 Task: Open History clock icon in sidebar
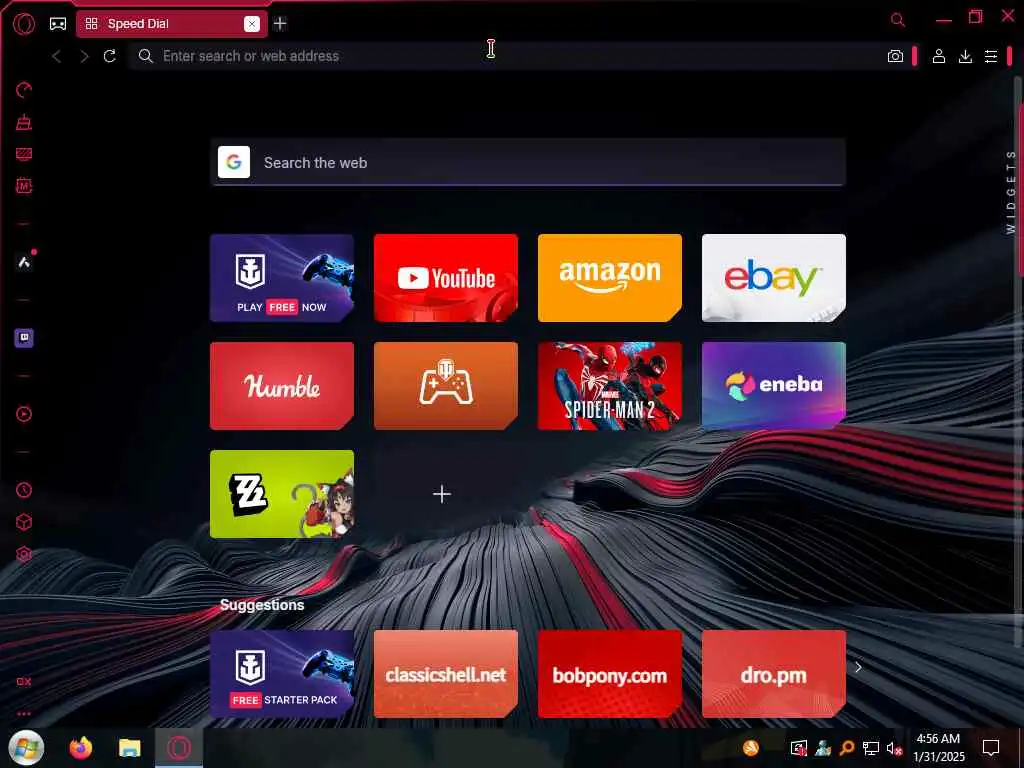[24, 490]
